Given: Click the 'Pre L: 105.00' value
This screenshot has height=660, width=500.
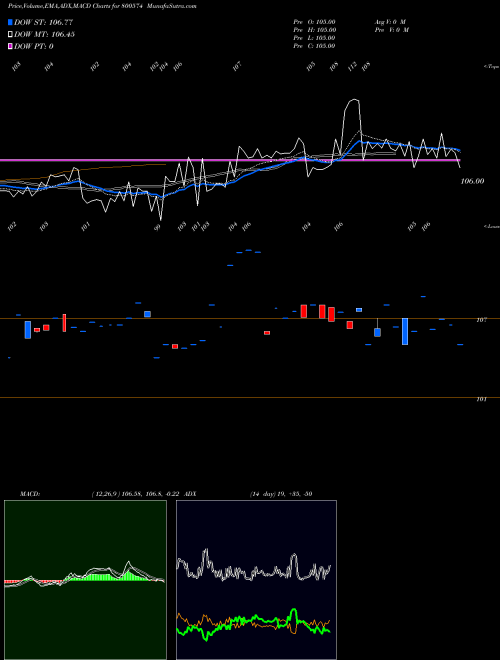Looking at the screenshot, I should (314, 38).
